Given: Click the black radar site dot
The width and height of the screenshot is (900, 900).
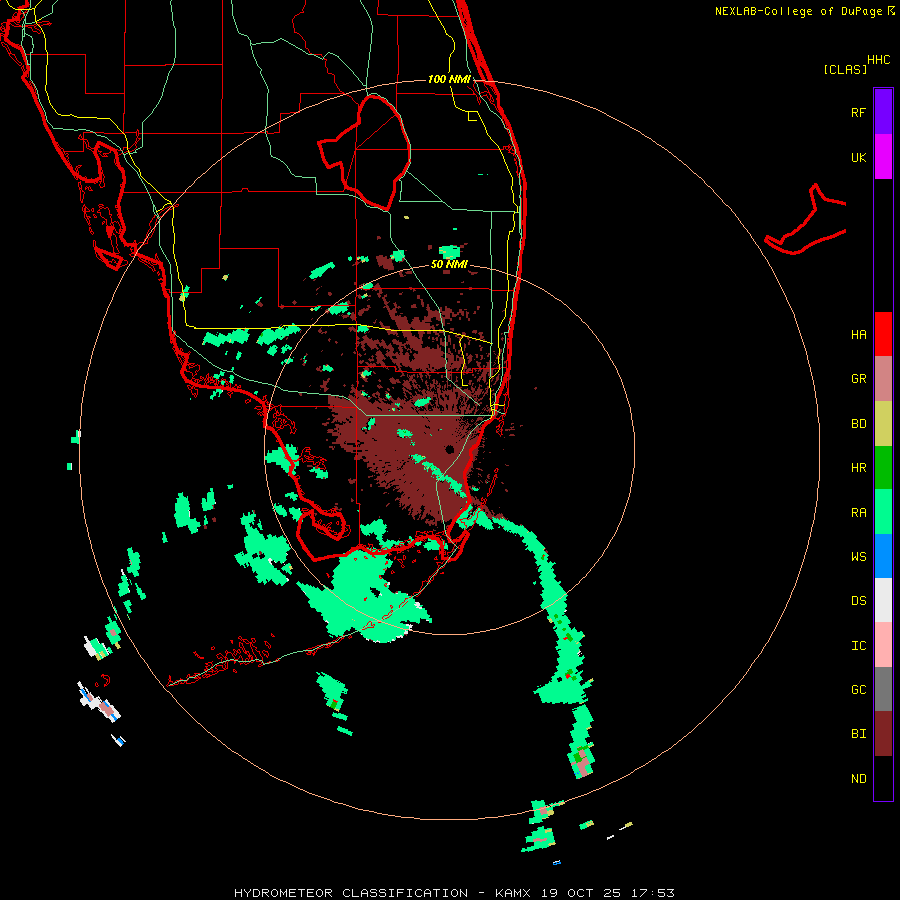Looking at the screenshot, I should point(449,449).
